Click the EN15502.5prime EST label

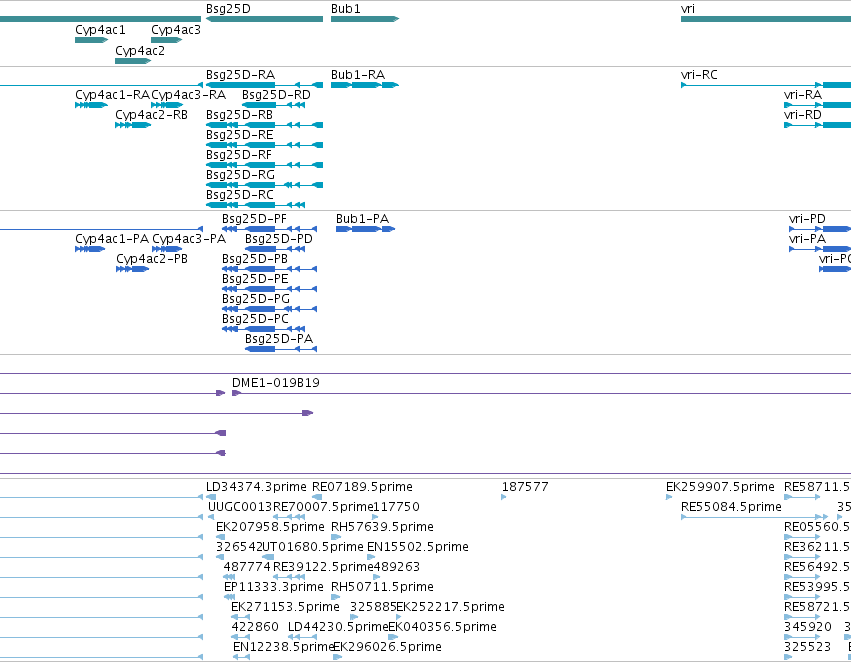418,547
